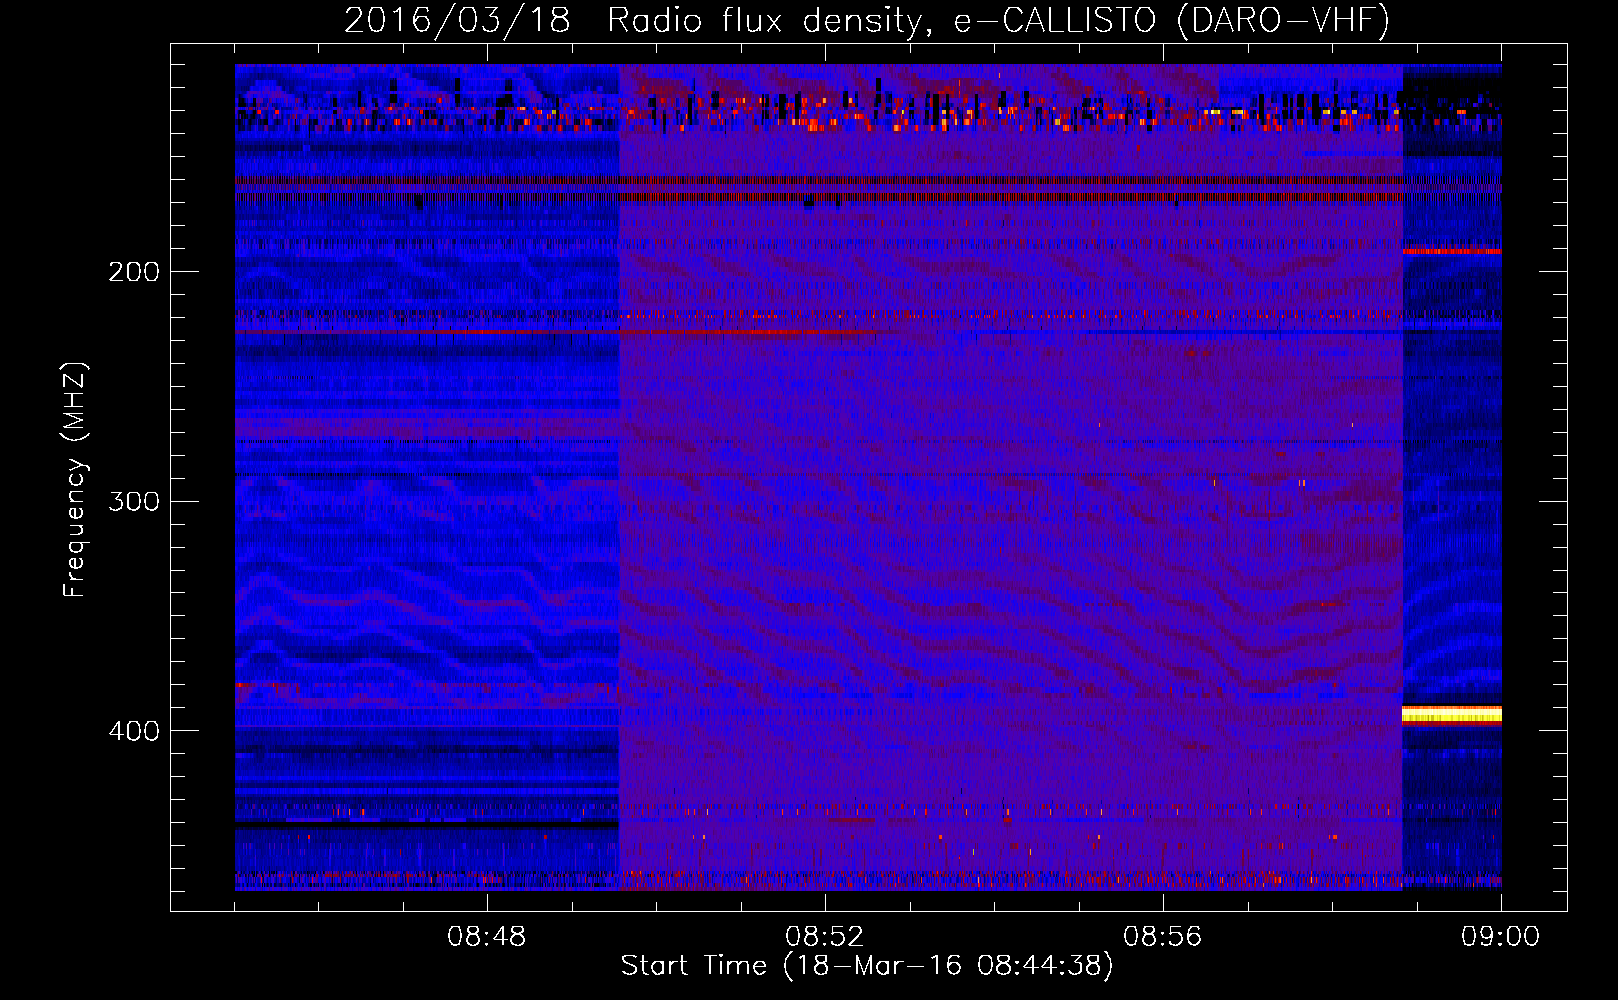The height and width of the screenshot is (1000, 1618).
Task: Click the 08:56 time tick label
Action: point(1163,937)
